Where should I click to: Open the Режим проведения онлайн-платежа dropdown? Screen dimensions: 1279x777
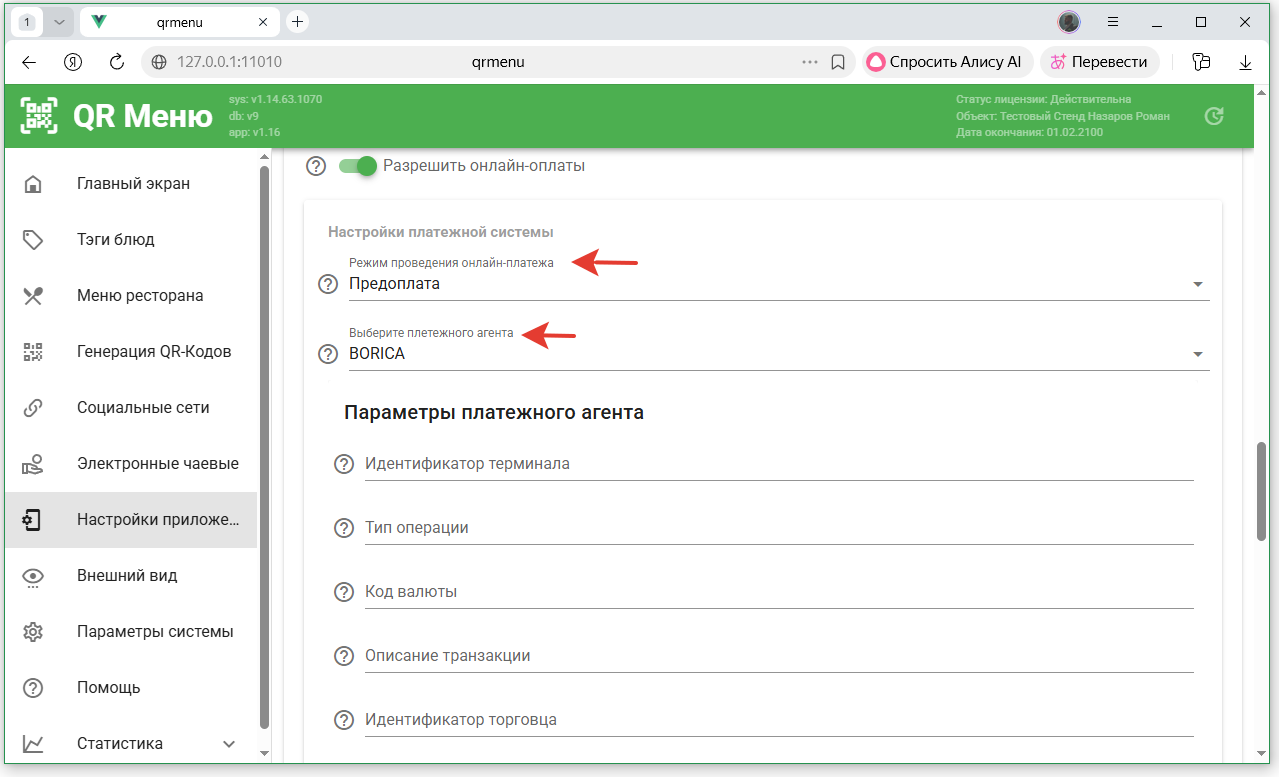click(x=778, y=284)
